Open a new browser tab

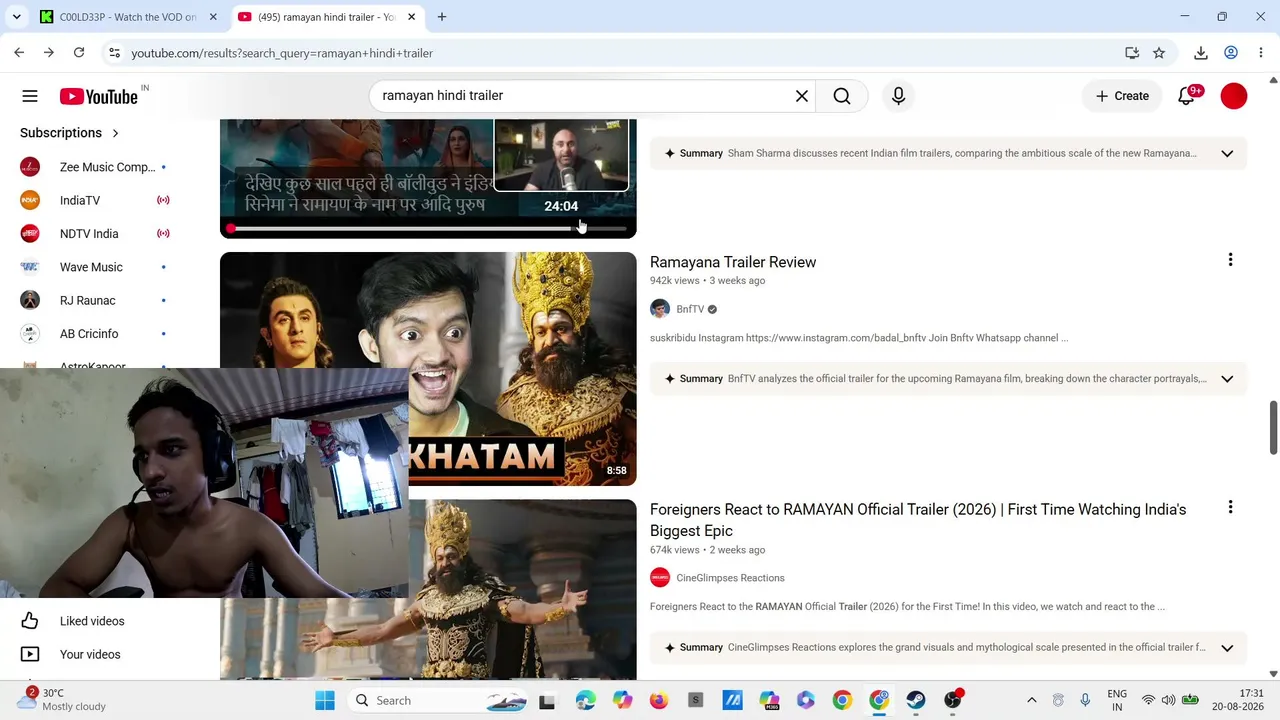(x=442, y=17)
